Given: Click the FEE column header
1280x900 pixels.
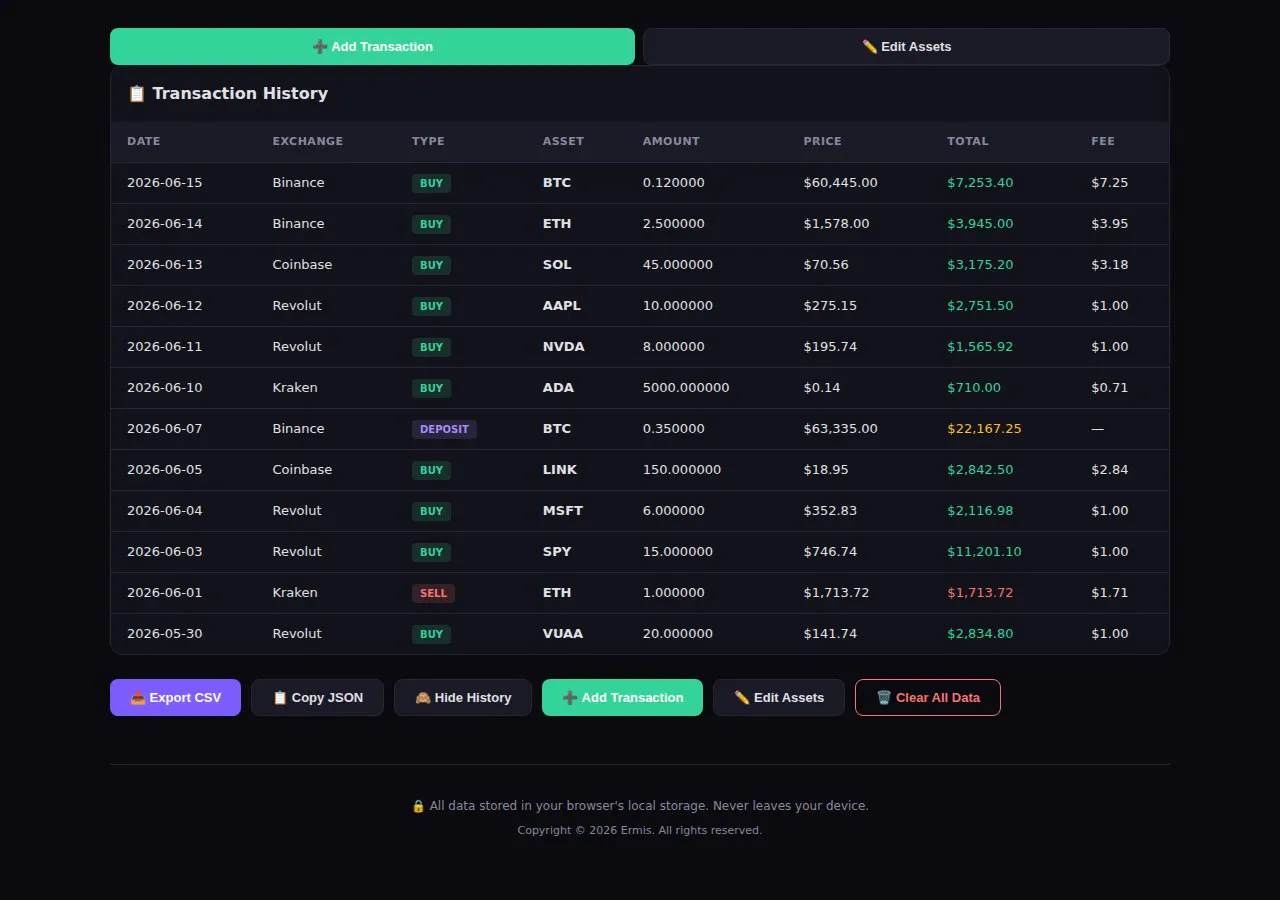Looking at the screenshot, I should [1103, 141].
